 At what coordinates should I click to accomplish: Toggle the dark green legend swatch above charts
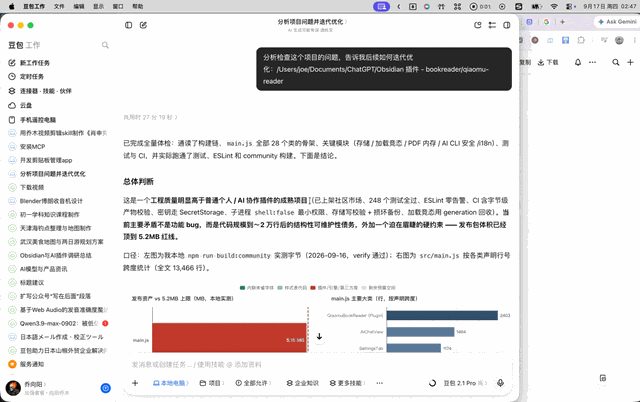tap(242, 288)
